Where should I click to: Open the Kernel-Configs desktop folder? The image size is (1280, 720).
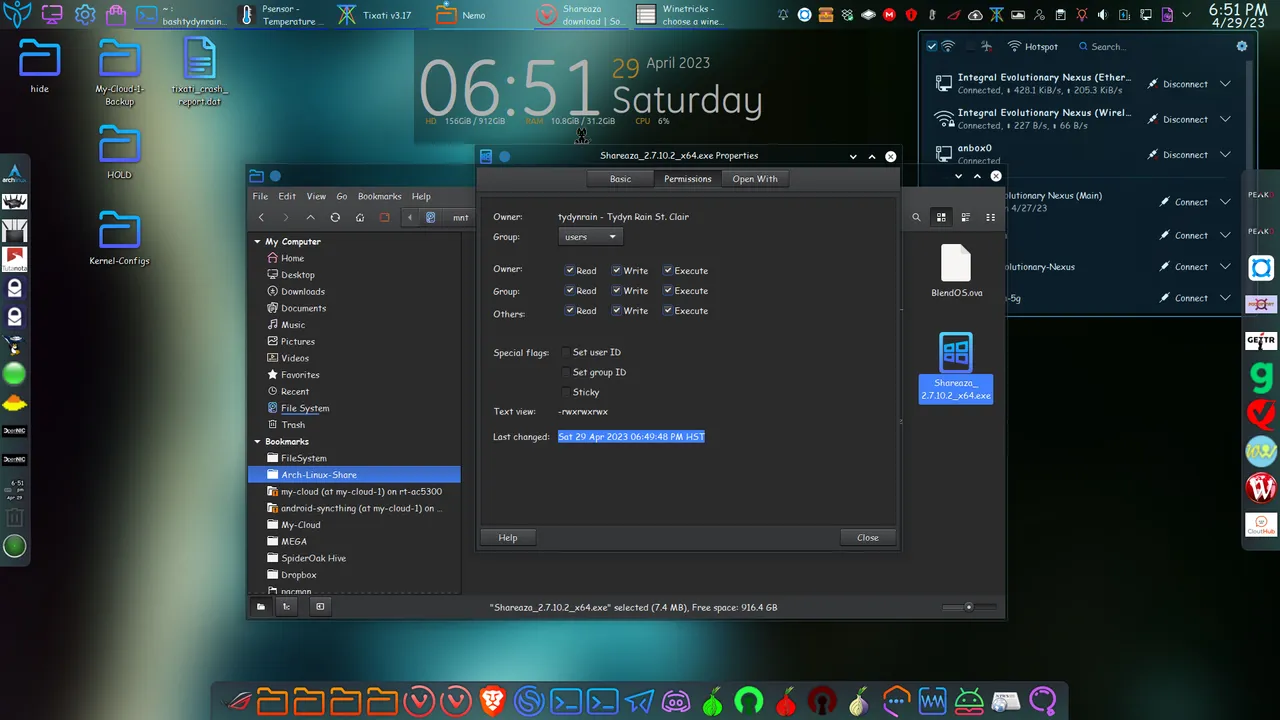pos(119,238)
